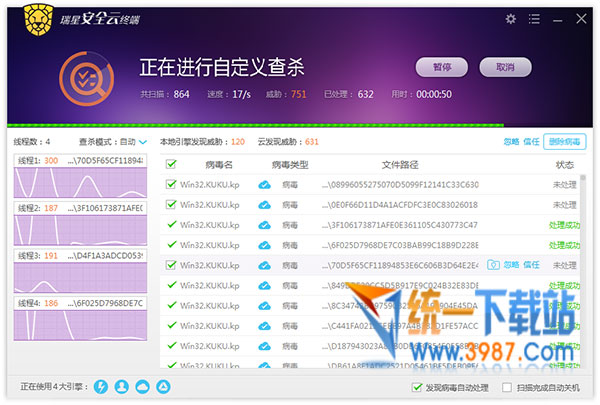Click the cloud engine icon at bottom

coord(144,387)
